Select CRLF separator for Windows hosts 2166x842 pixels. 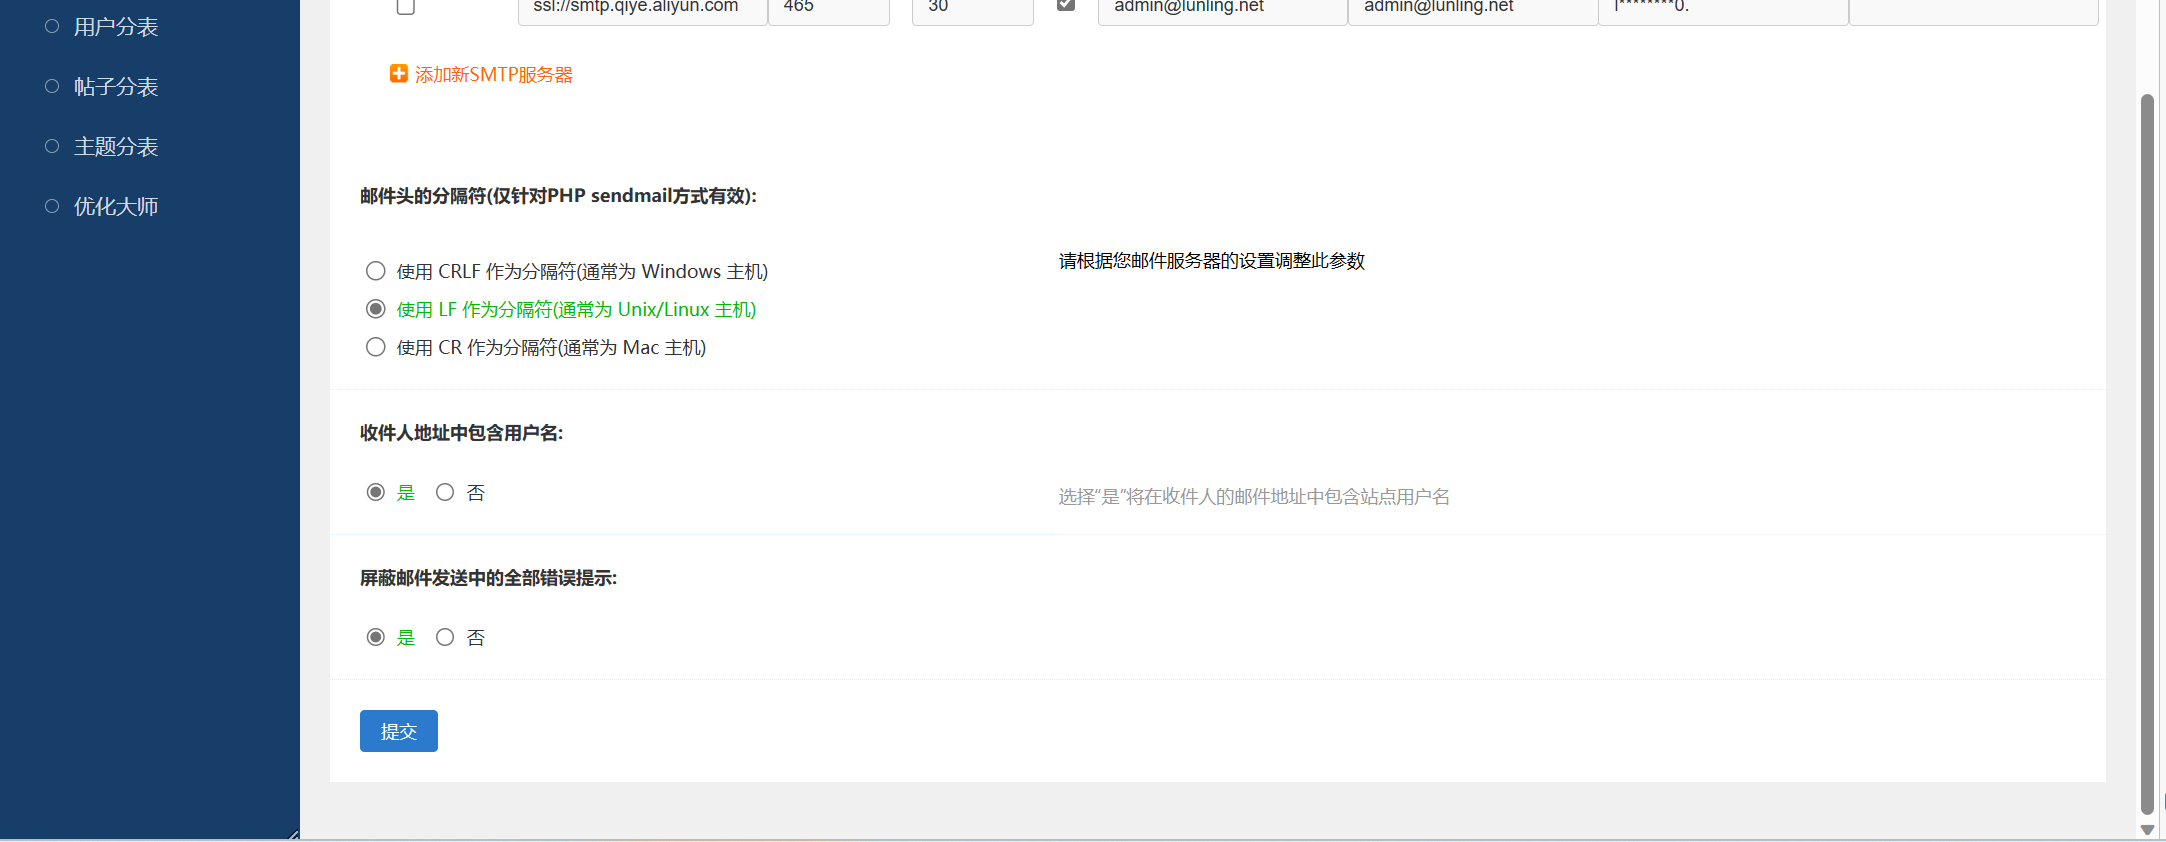pyautogui.click(x=376, y=271)
